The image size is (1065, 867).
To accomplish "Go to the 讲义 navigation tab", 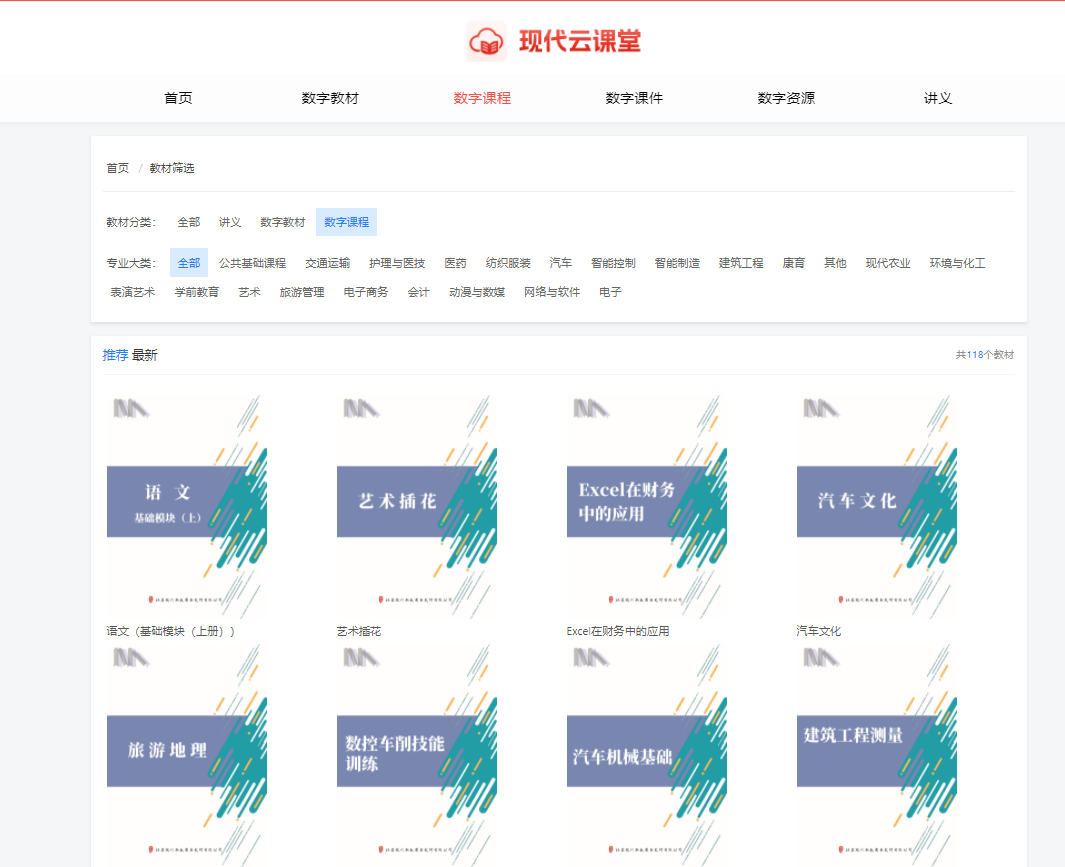I will [x=938, y=98].
